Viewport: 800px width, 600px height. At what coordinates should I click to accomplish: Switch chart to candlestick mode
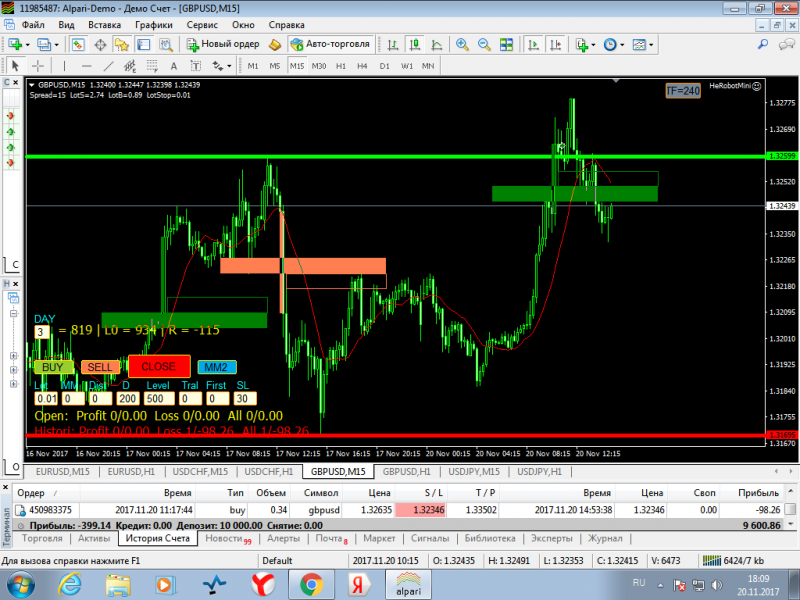point(415,45)
